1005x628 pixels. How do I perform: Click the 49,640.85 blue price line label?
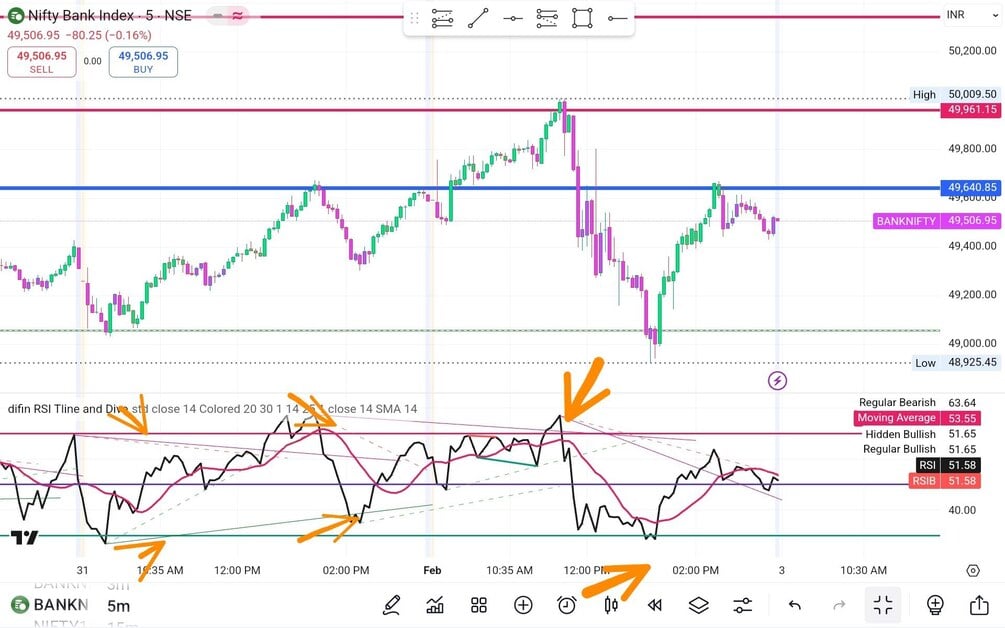[972, 188]
